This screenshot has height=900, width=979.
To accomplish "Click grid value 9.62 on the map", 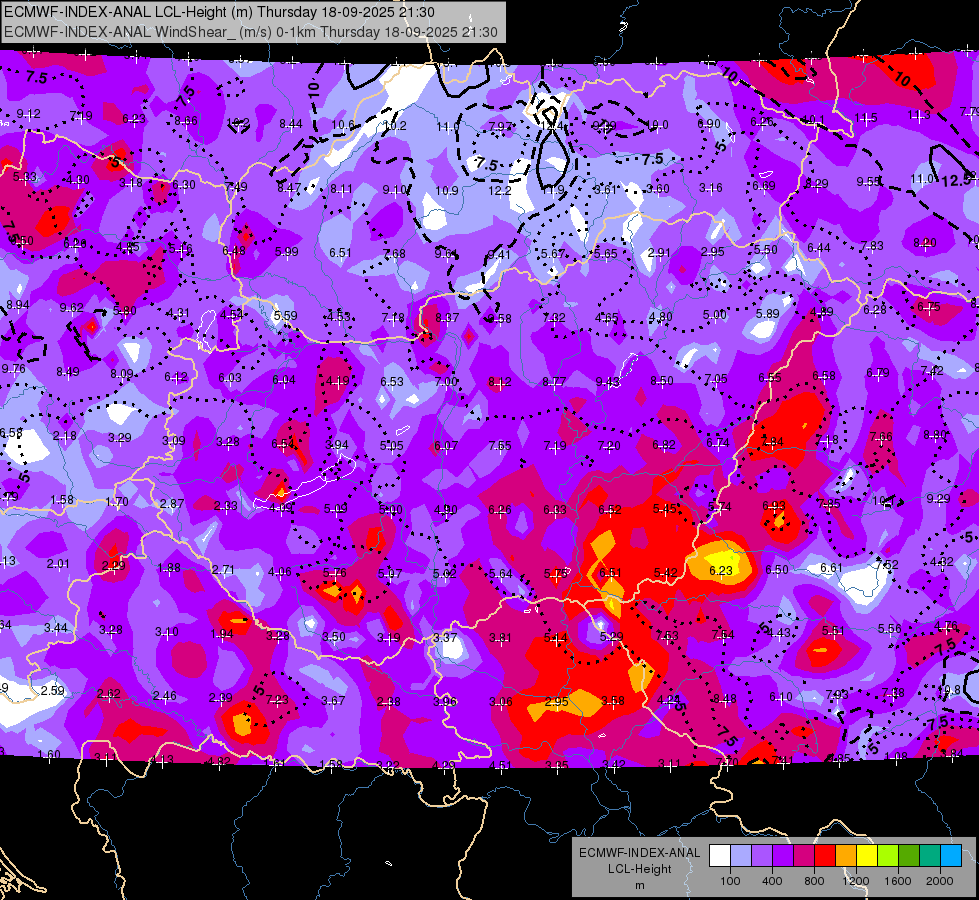I will (x=71, y=308).
